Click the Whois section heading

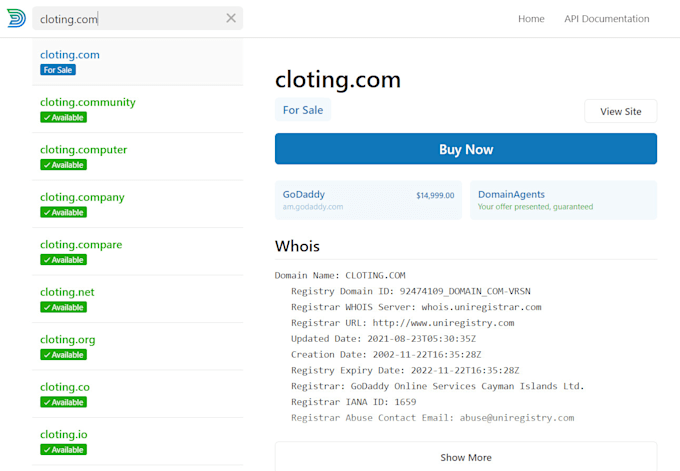point(297,246)
